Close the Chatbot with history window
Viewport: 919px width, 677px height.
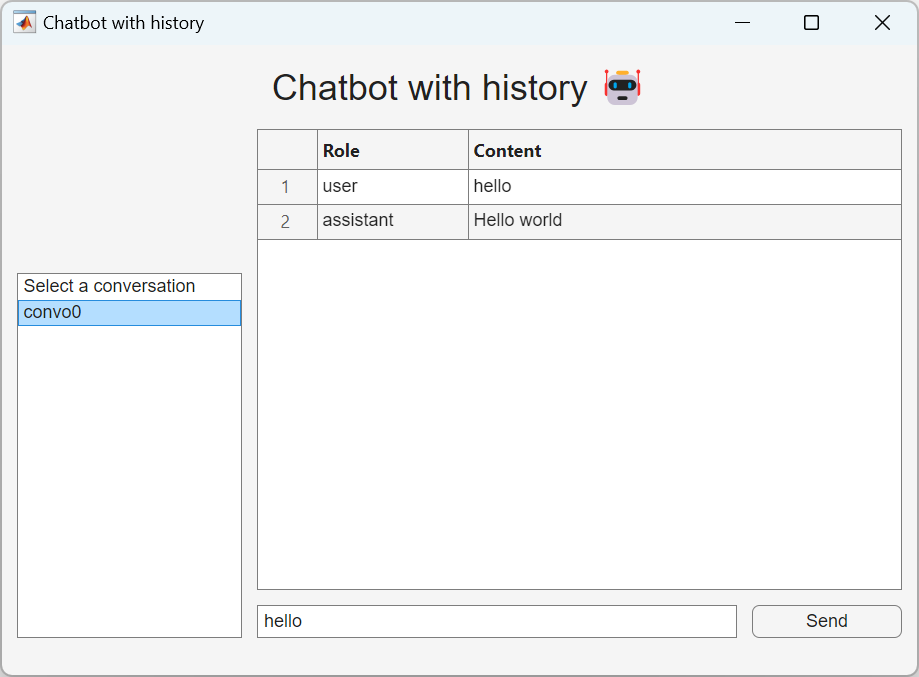882,22
